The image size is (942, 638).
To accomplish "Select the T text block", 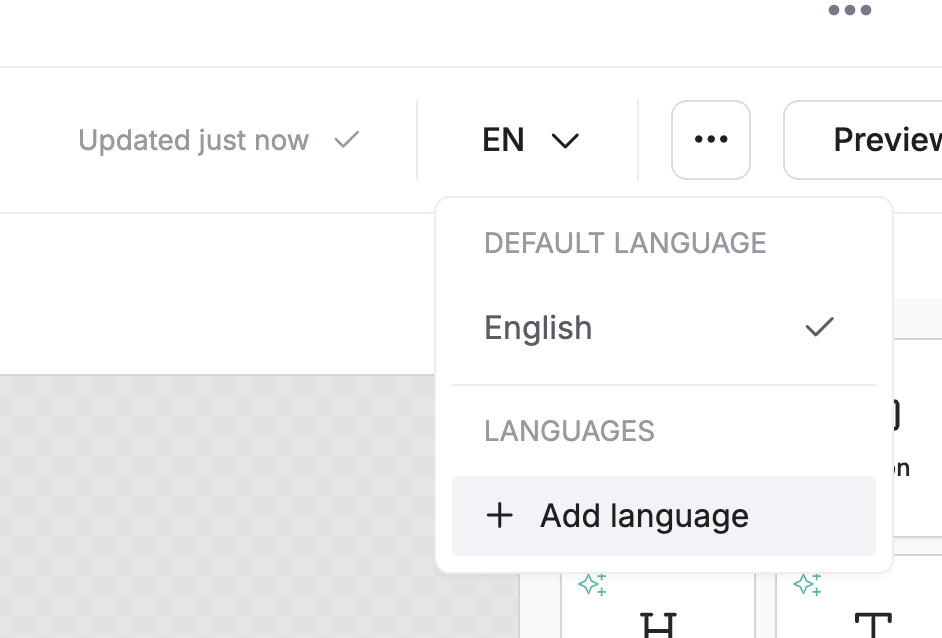I will coord(873,620).
